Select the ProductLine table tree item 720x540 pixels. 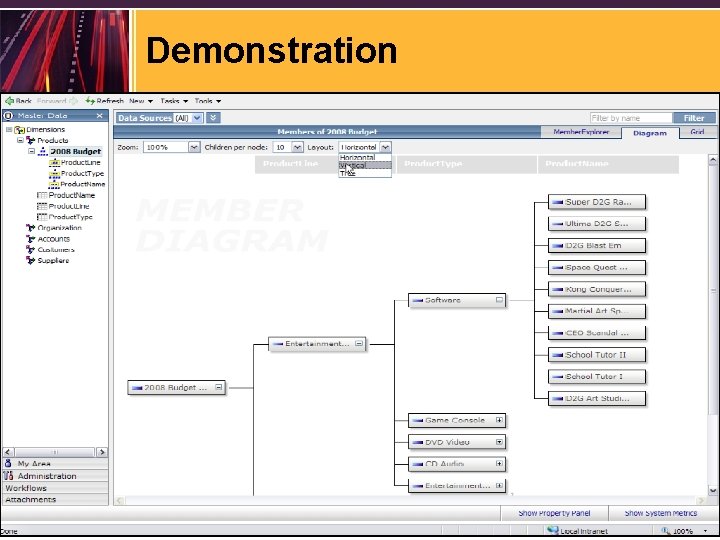(x=69, y=206)
